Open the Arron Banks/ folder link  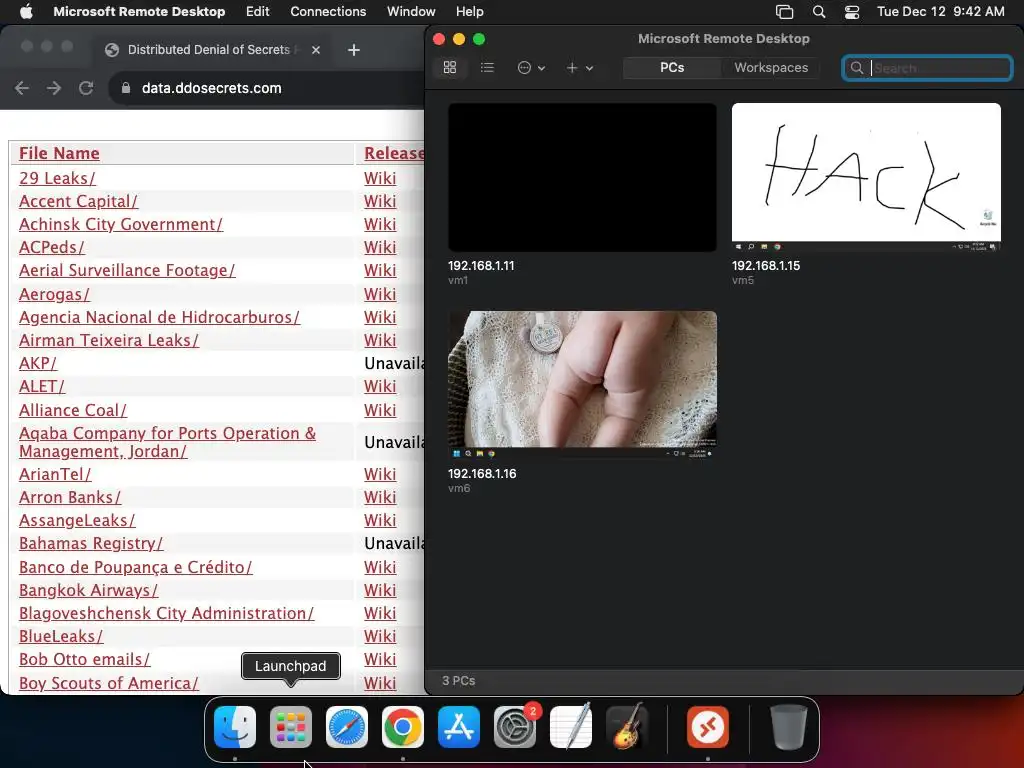pos(70,497)
